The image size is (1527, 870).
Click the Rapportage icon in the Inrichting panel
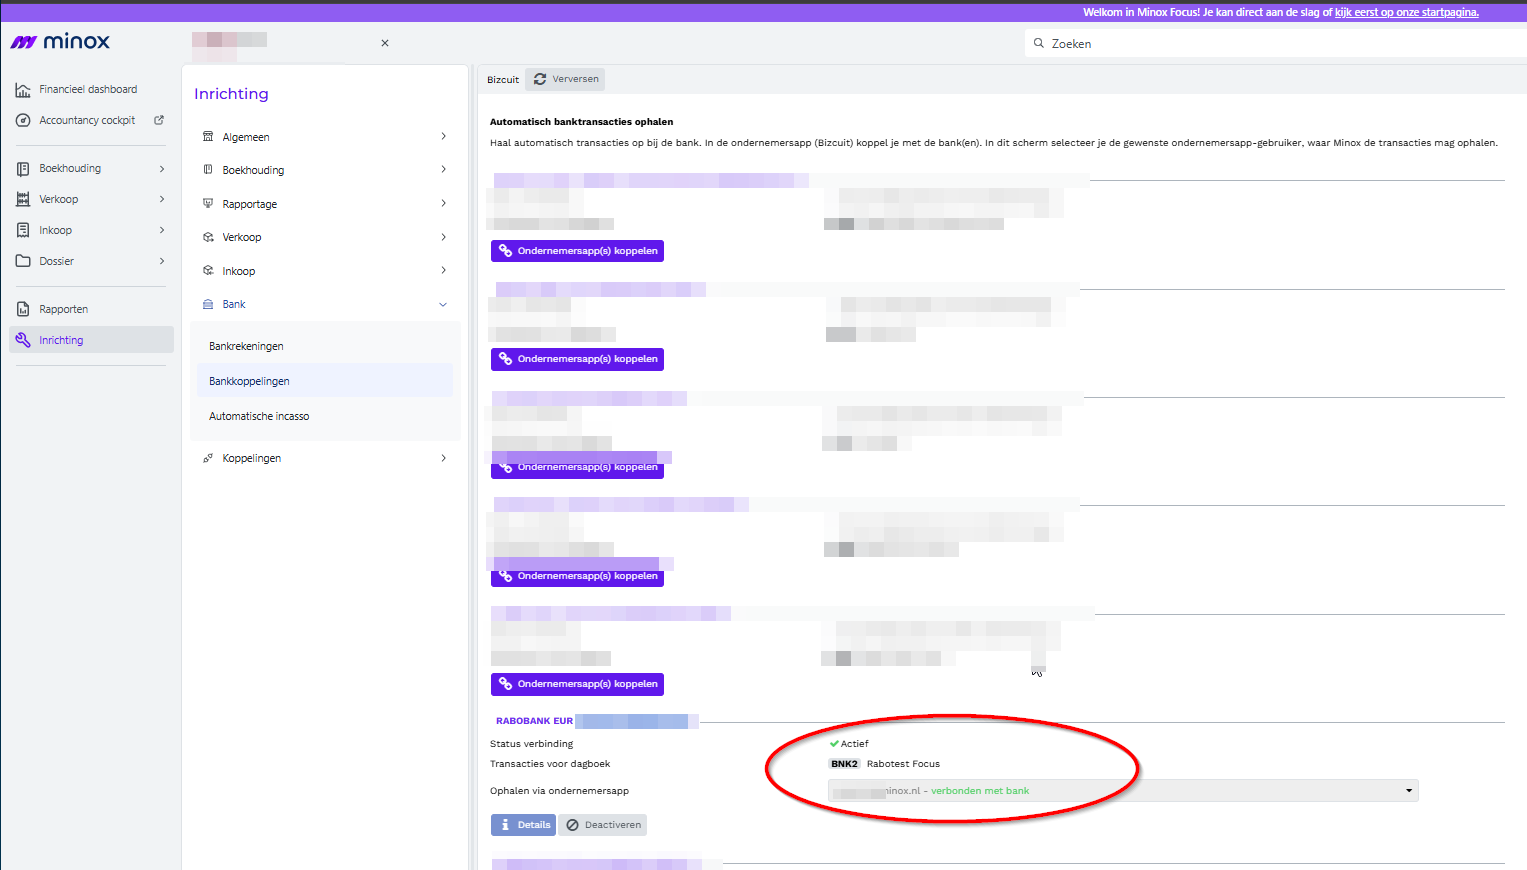point(208,203)
